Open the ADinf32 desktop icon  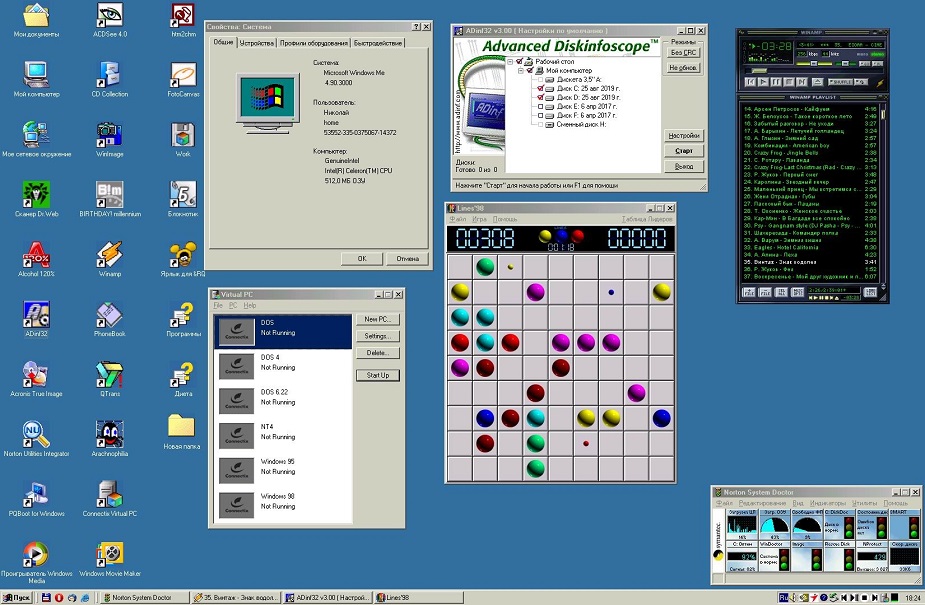coord(36,318)
